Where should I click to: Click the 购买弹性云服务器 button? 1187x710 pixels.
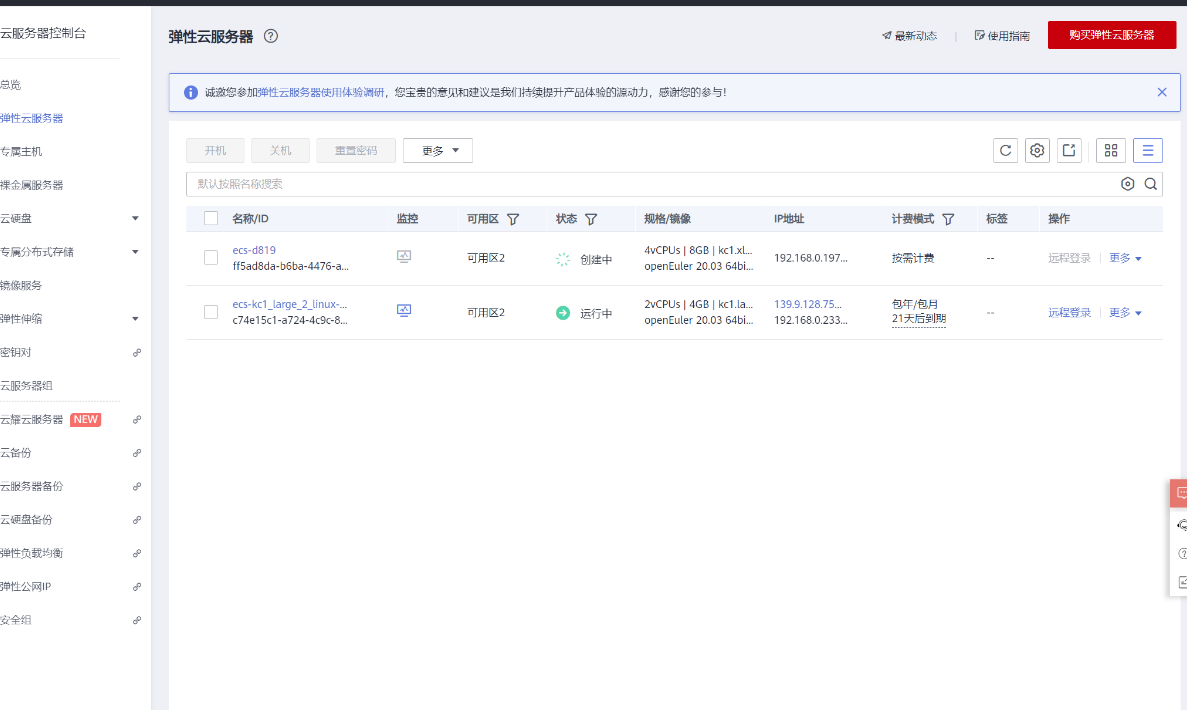point(1111,33)
